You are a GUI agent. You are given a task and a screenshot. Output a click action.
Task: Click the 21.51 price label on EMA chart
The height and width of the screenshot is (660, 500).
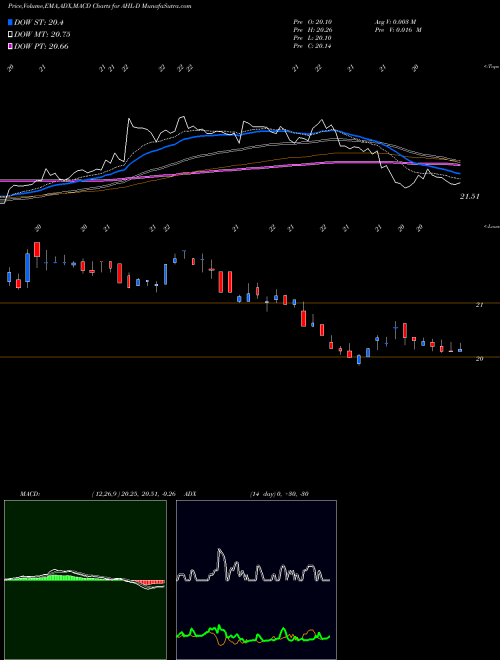469,196
